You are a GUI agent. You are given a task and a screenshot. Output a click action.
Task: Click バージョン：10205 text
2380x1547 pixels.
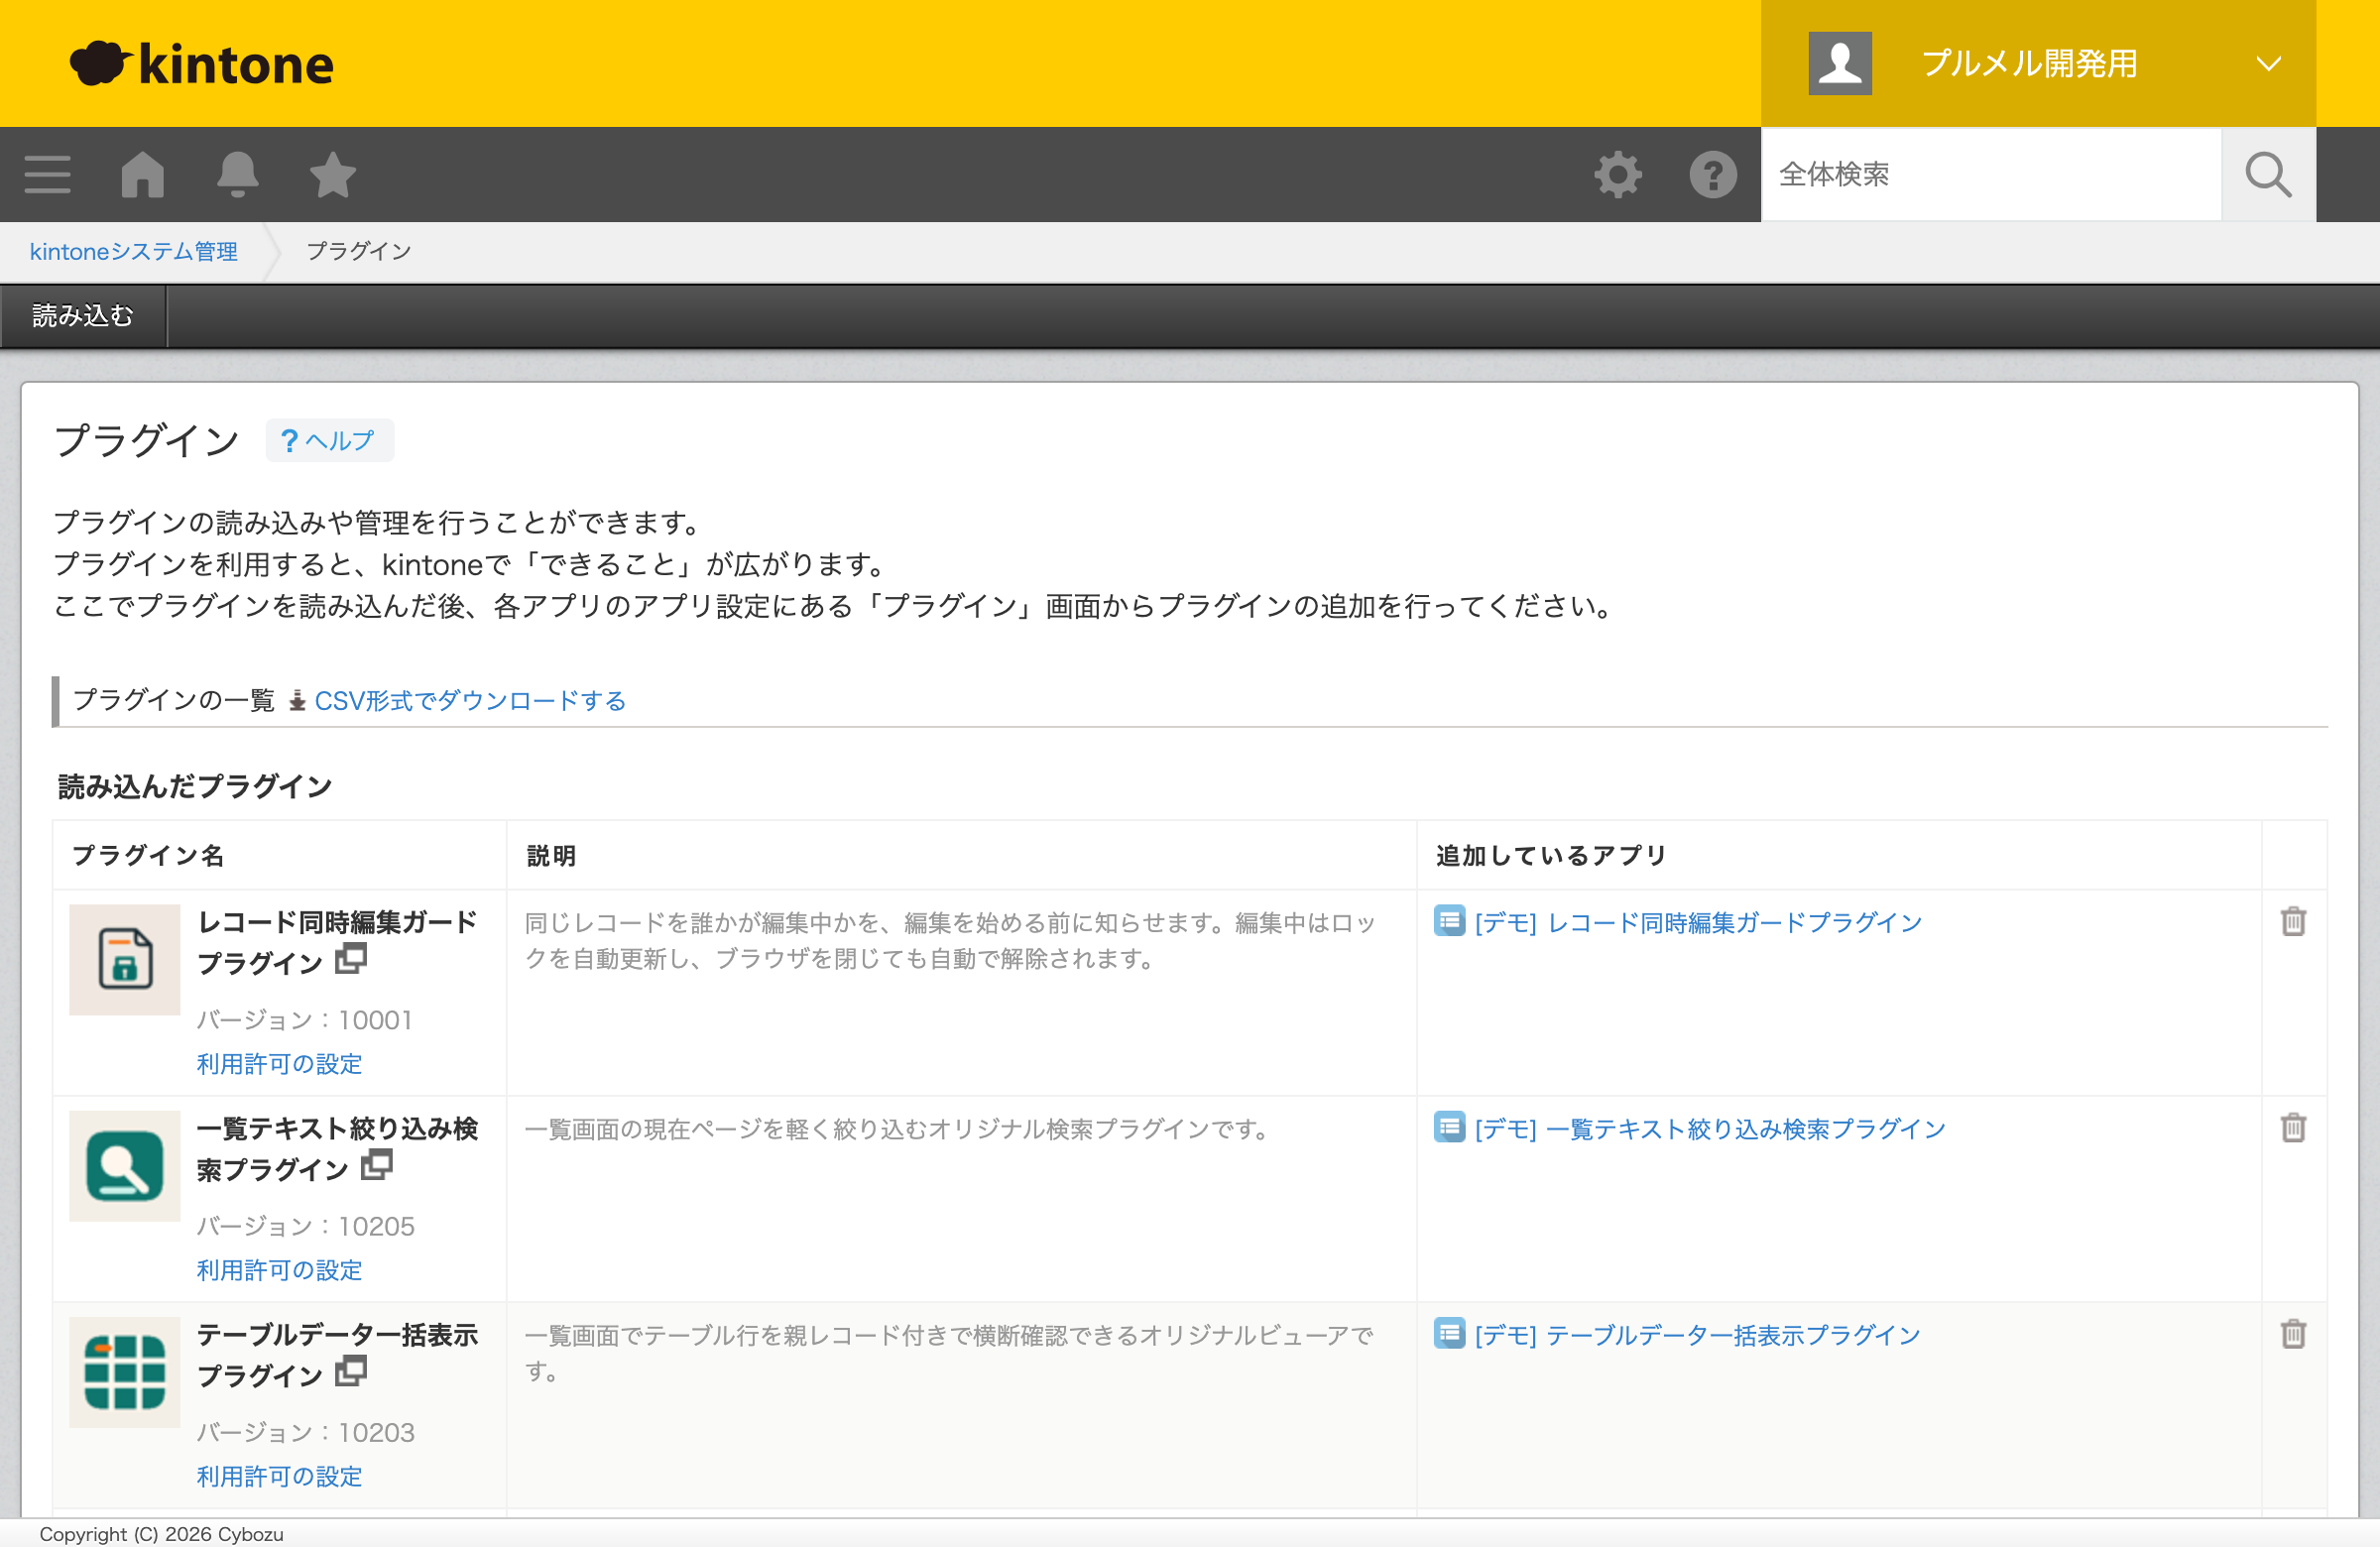click(305, 1226)
